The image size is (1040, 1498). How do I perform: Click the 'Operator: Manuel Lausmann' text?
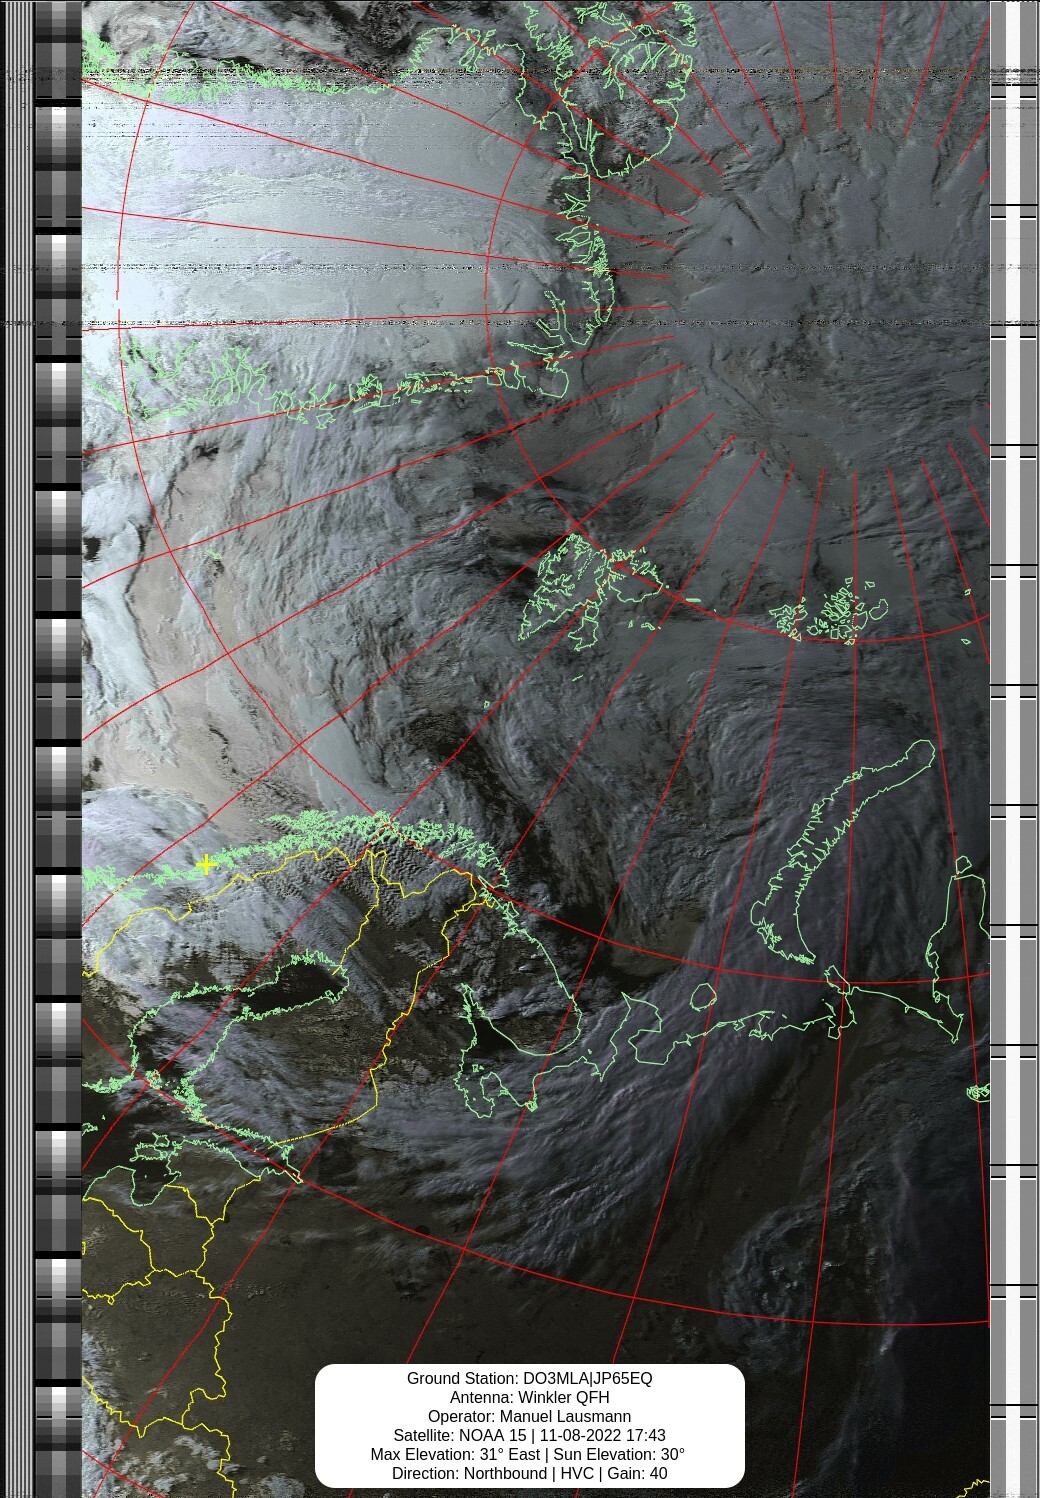(x=529, y=1416)
